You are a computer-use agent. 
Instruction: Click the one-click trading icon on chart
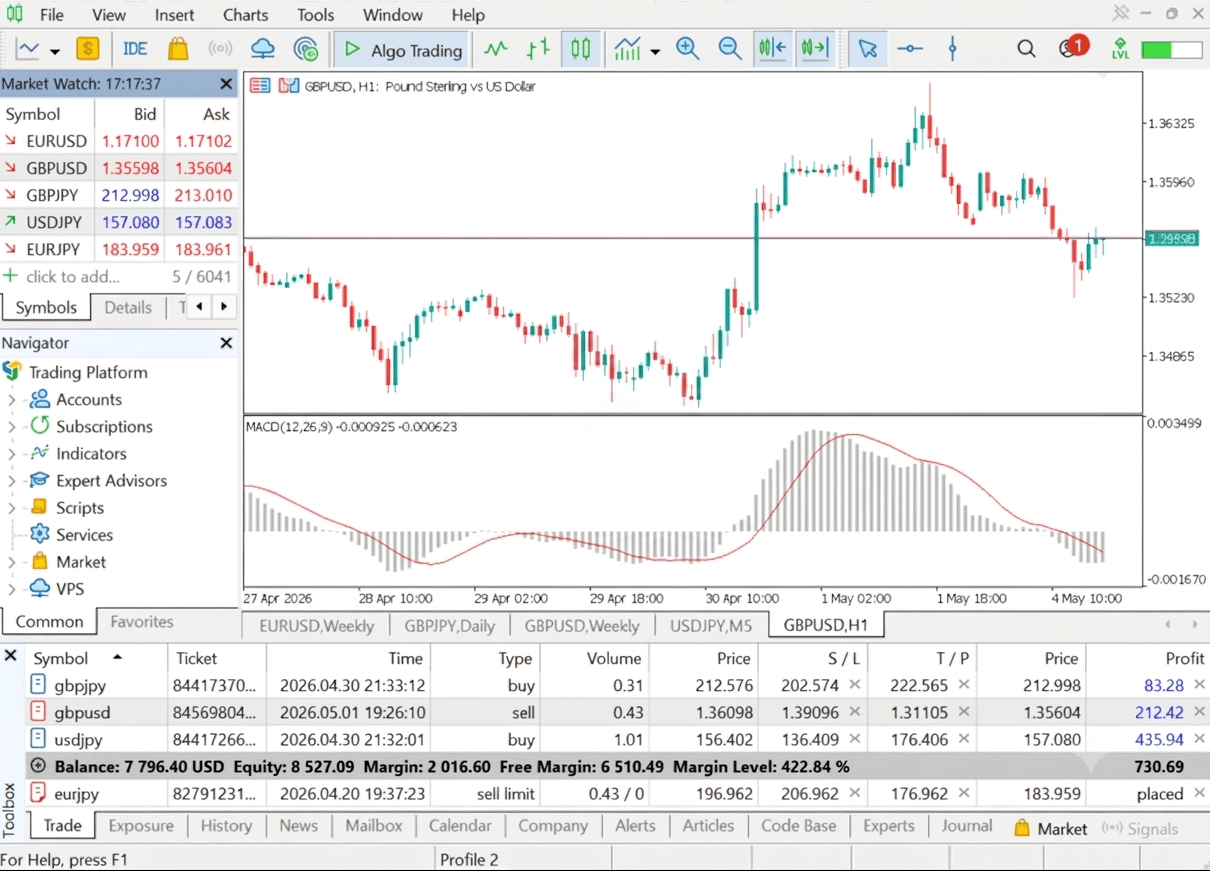pyautogui.click(x=260, y=86)
